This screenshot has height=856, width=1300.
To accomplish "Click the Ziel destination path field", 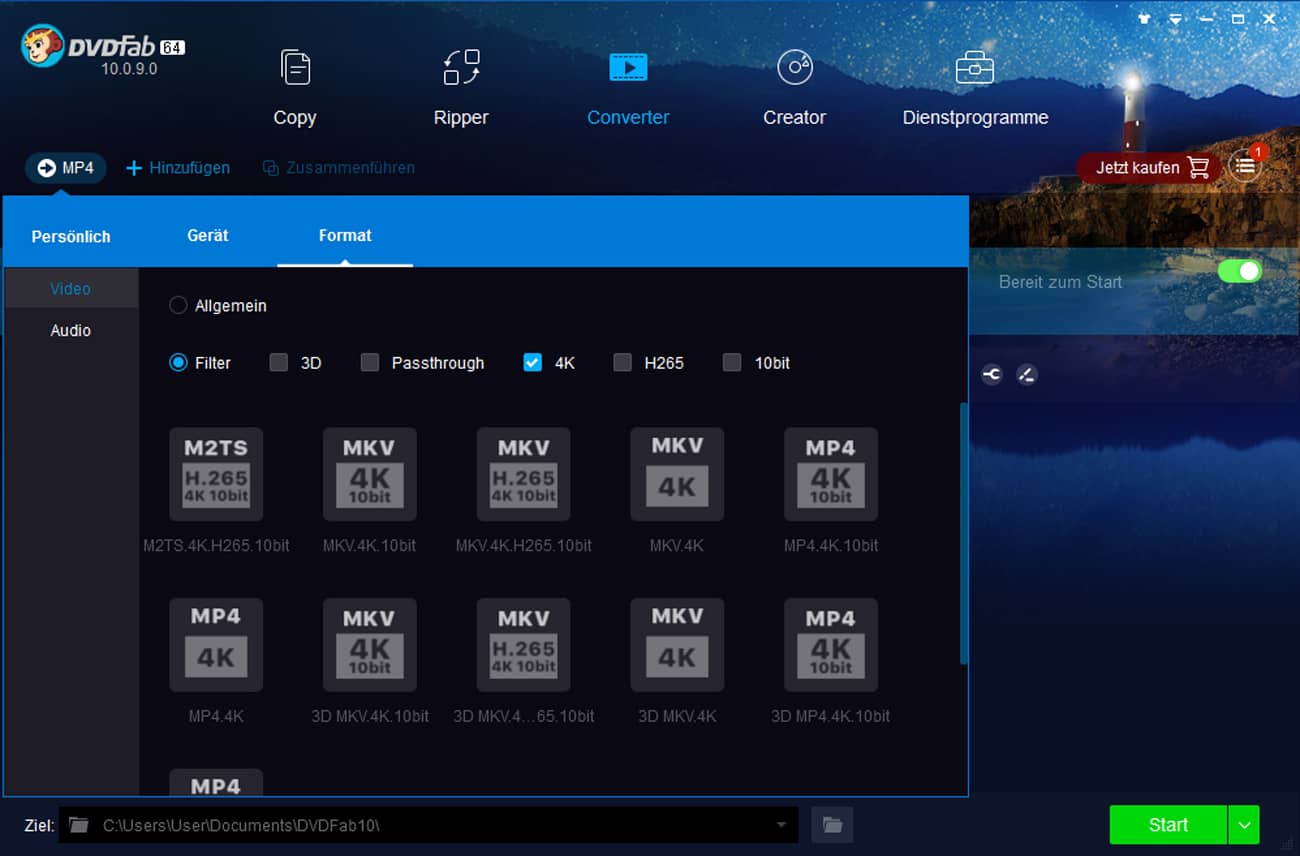I will point(428,825).
